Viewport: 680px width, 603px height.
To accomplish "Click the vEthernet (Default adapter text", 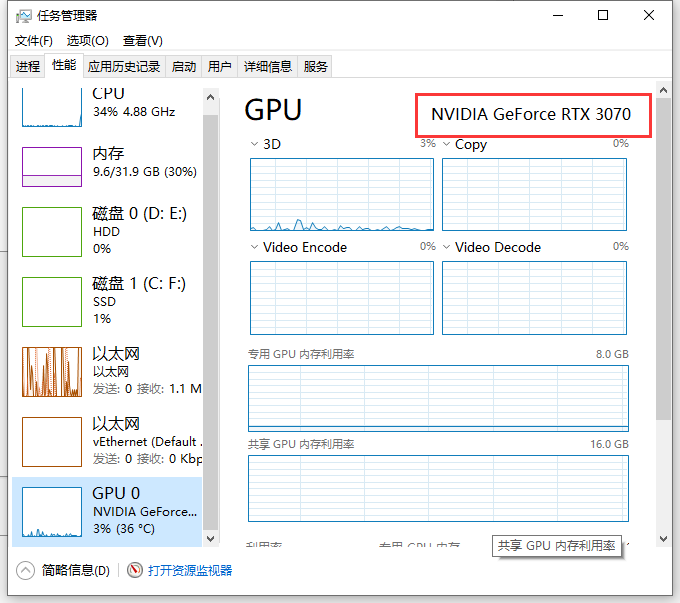I will [x=147, y=442].
